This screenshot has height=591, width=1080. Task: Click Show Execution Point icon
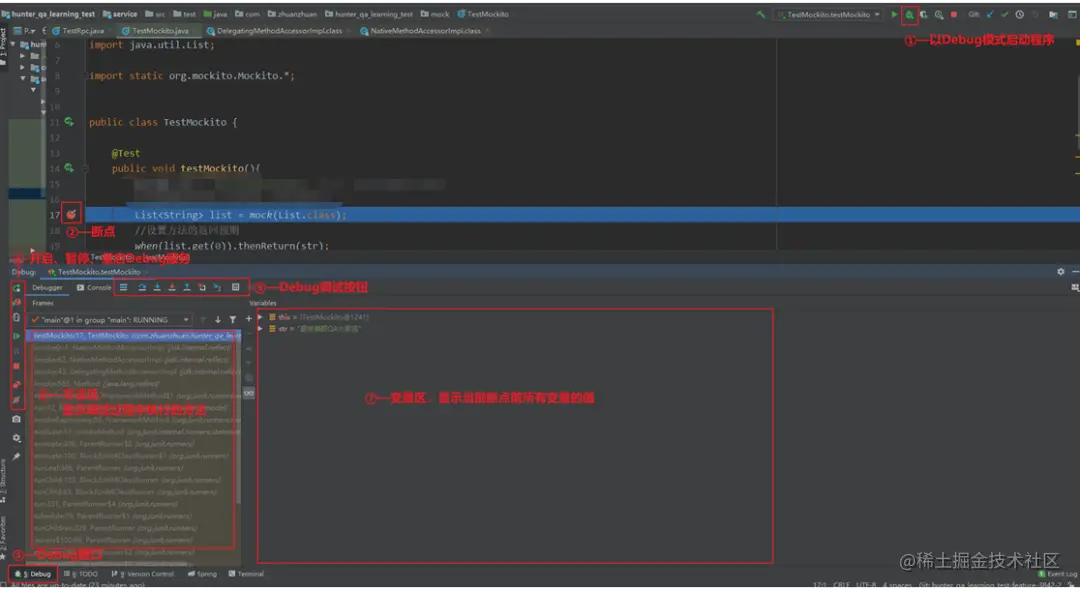pos(123,287)
